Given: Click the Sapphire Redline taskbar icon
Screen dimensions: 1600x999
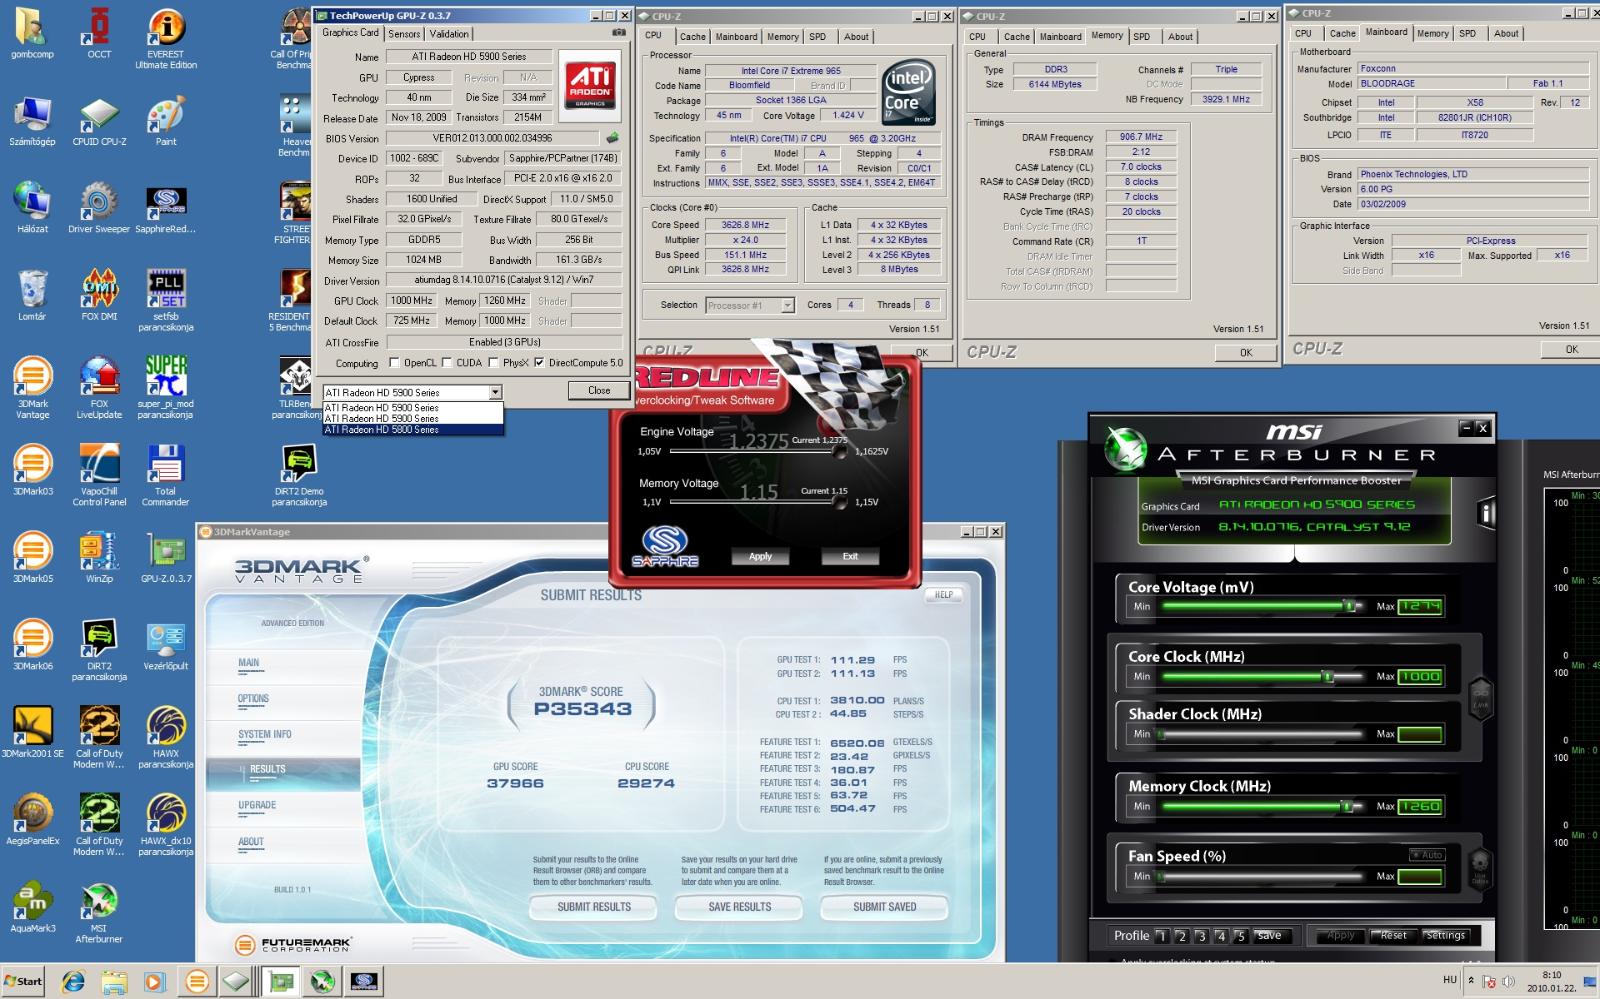Looking at the screenshot, I should 364,982.
